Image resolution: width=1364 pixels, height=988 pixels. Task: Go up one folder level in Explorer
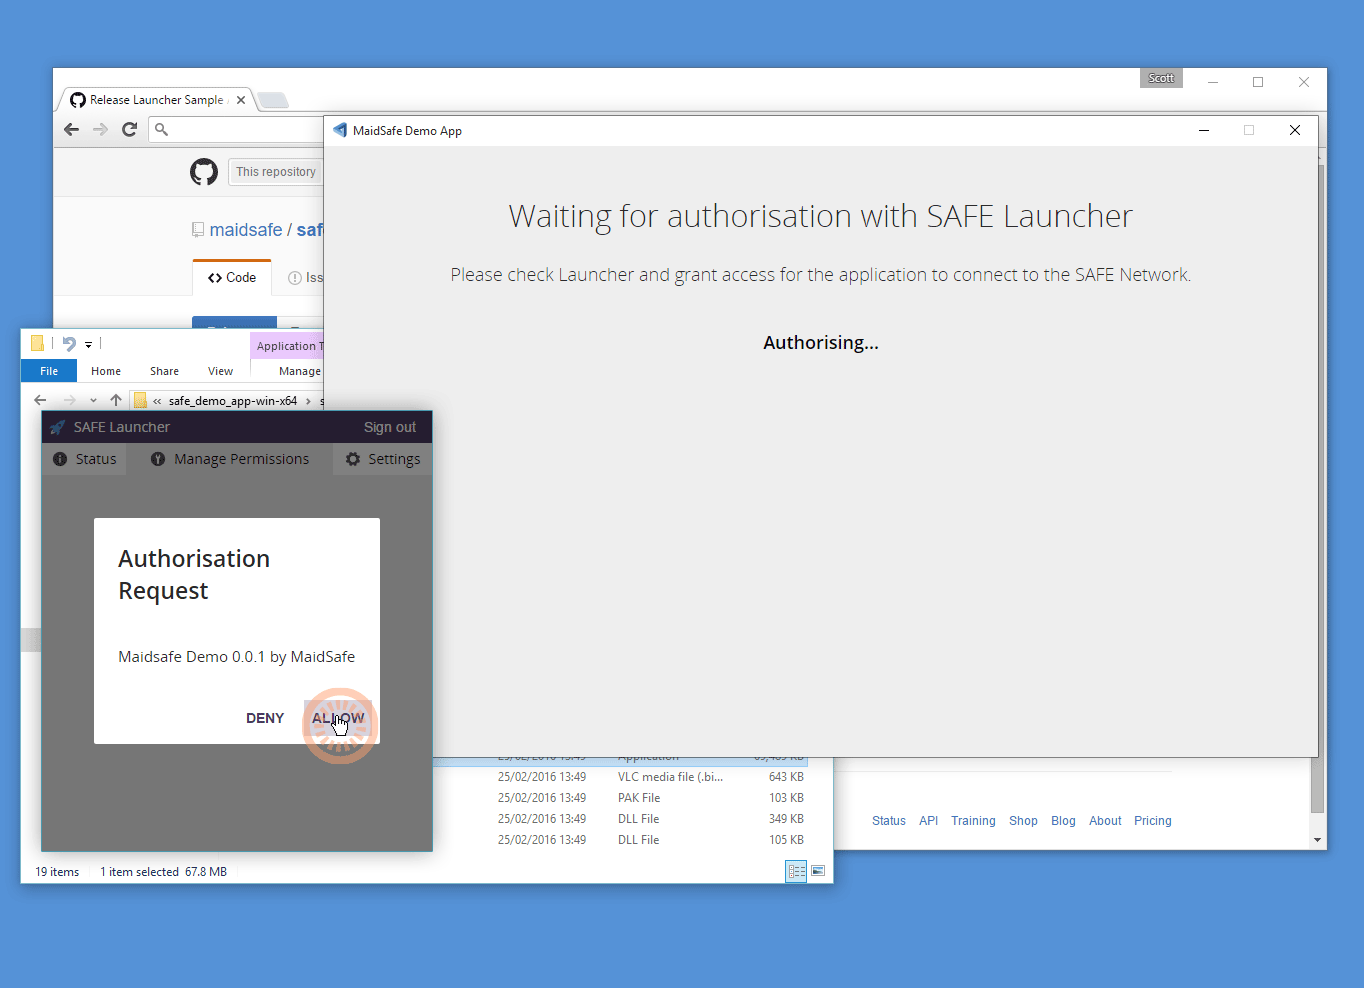(116, 400)
